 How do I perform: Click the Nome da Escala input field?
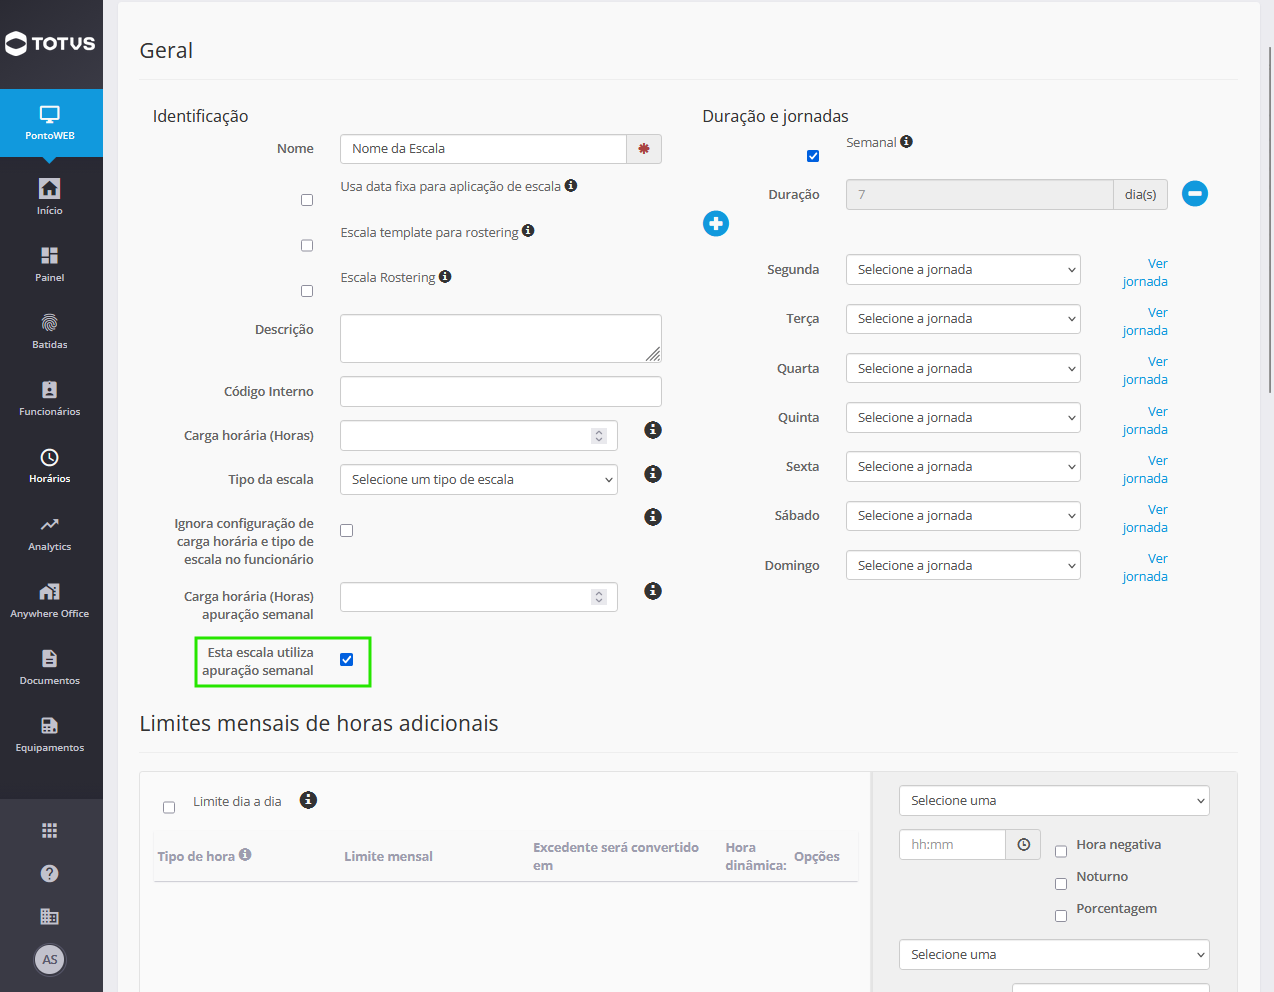coord(483,149)
